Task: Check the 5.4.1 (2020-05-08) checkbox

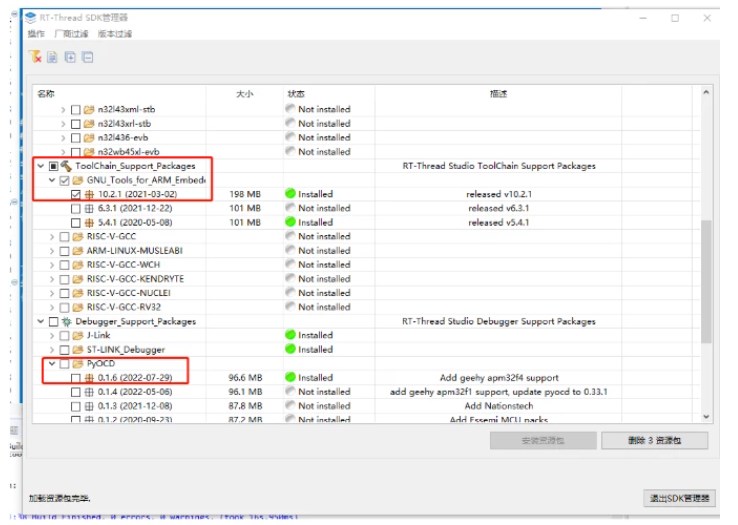Action: coord(76,223)
